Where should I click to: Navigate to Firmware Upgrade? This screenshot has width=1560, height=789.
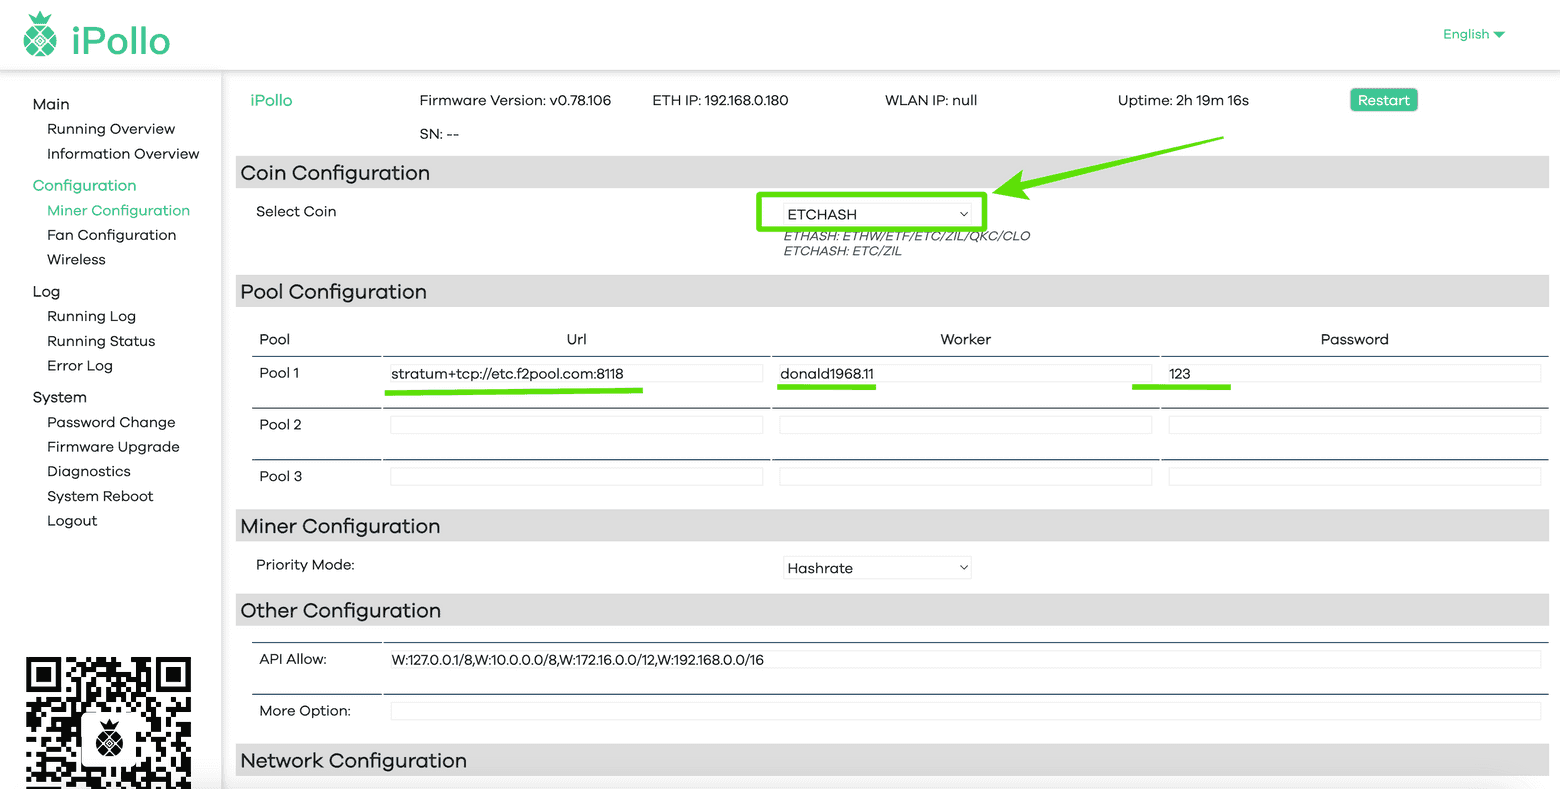113,447
